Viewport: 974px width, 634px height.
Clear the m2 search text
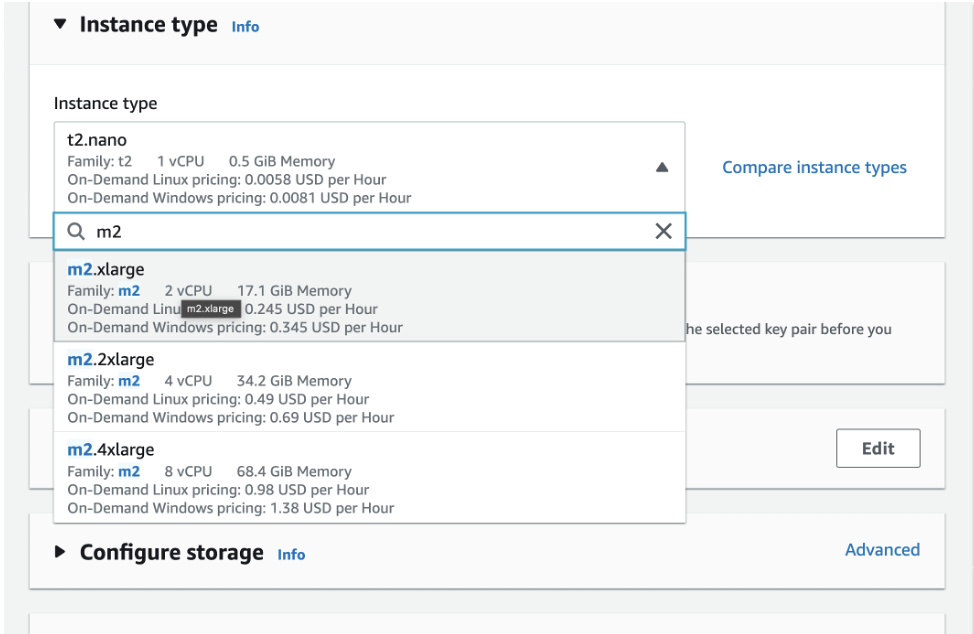click(x=663, y=231)
